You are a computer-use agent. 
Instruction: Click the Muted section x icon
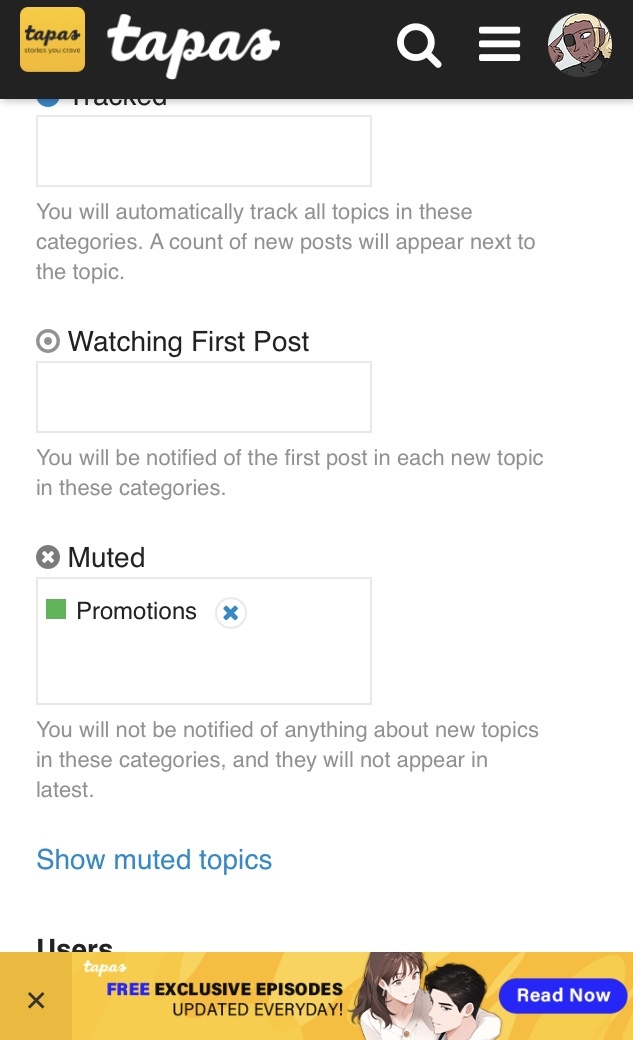pyautogui.click(x=48, y=558)
